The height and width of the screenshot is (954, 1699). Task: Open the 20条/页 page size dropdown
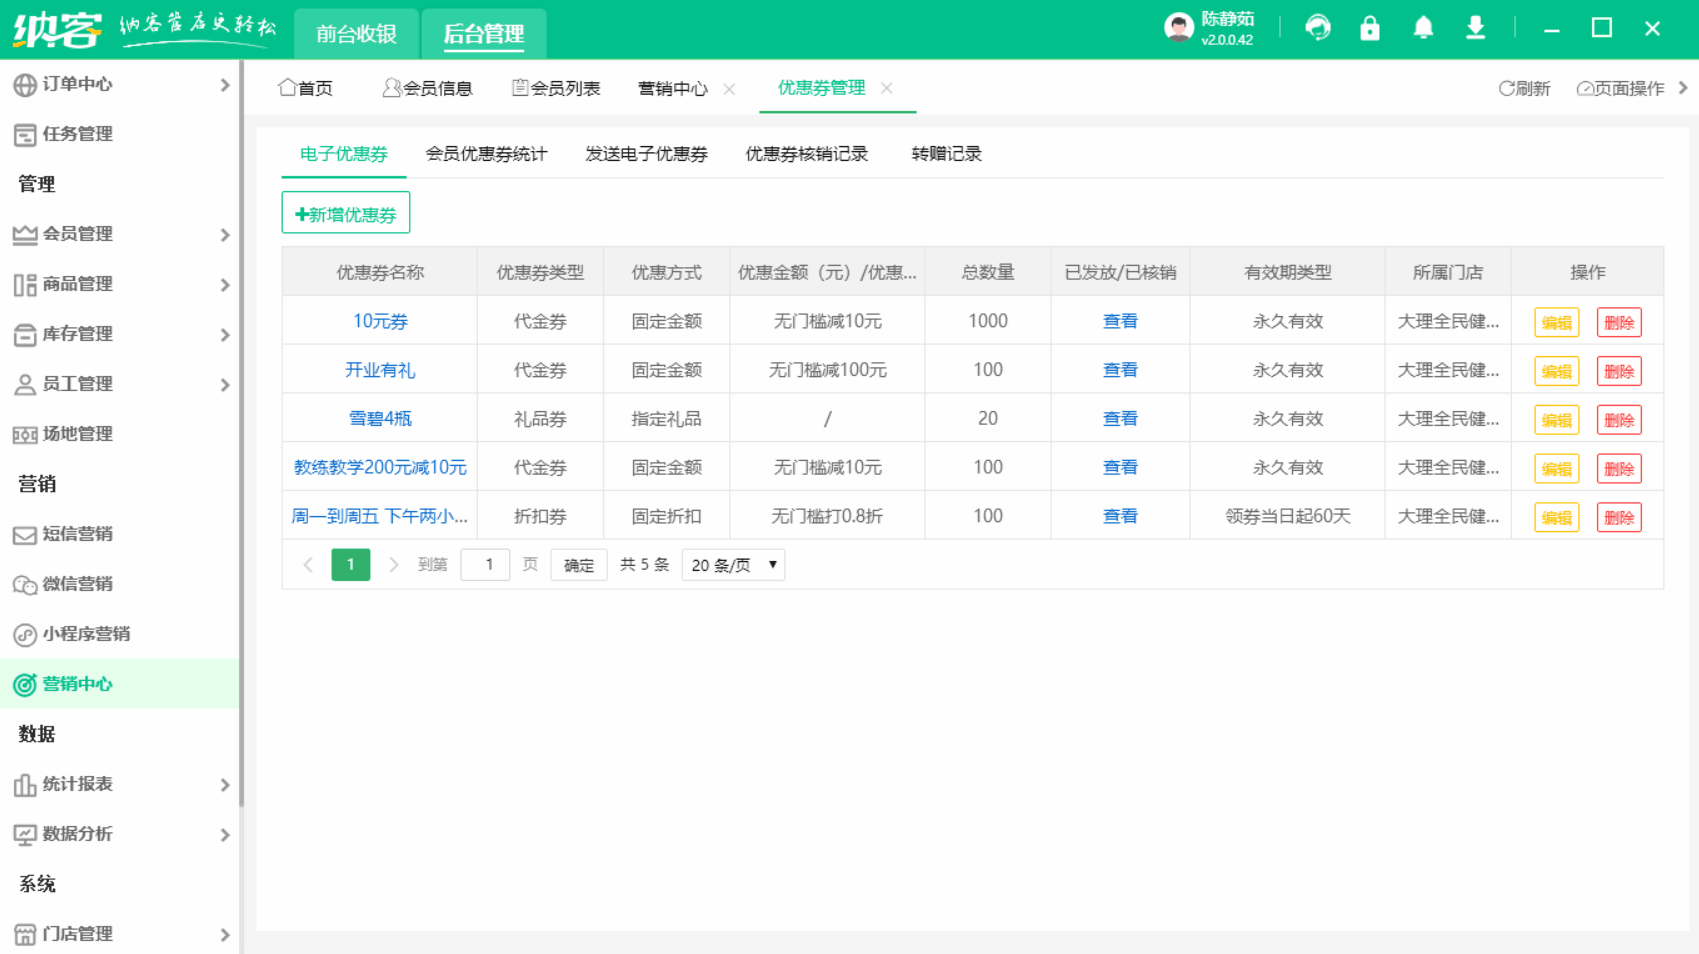pos(733,564)
